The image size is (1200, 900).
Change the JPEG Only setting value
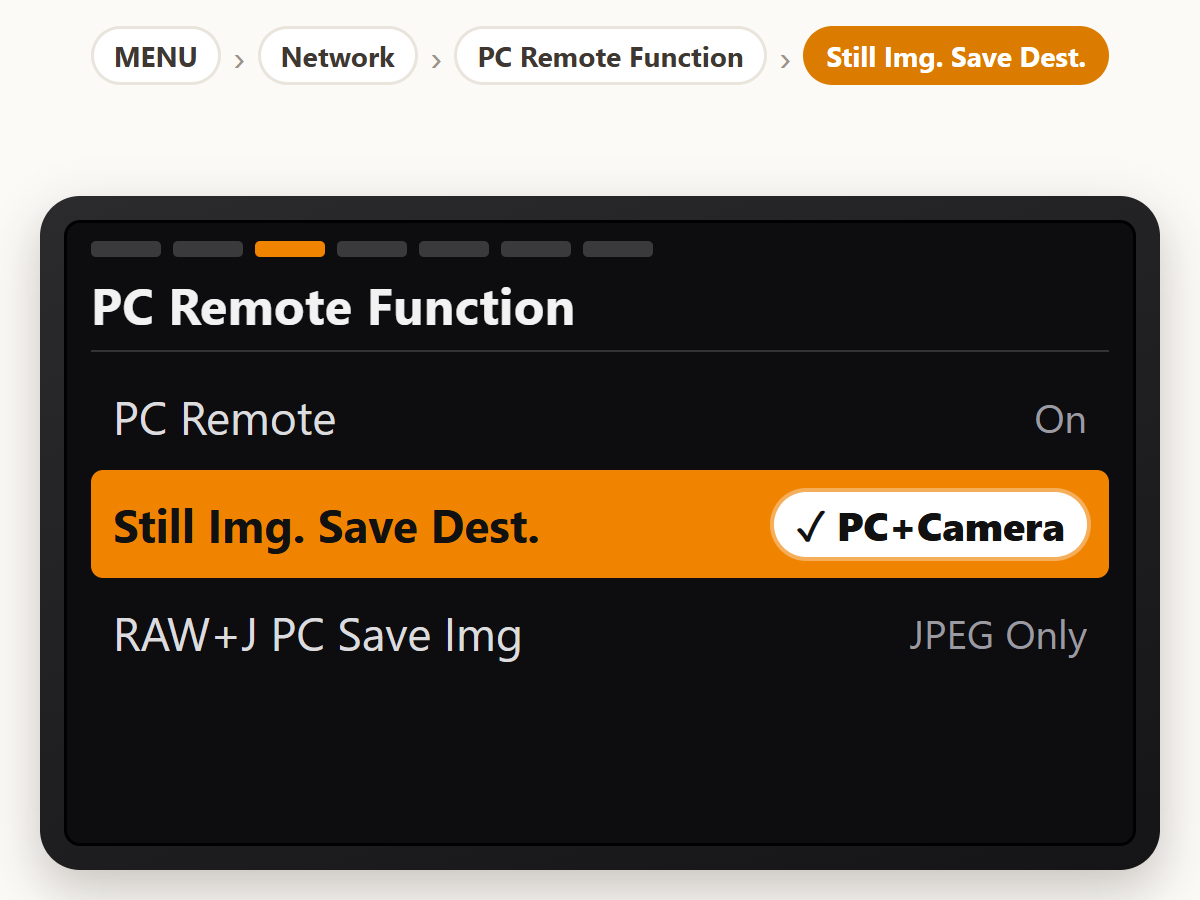(998, 636)
